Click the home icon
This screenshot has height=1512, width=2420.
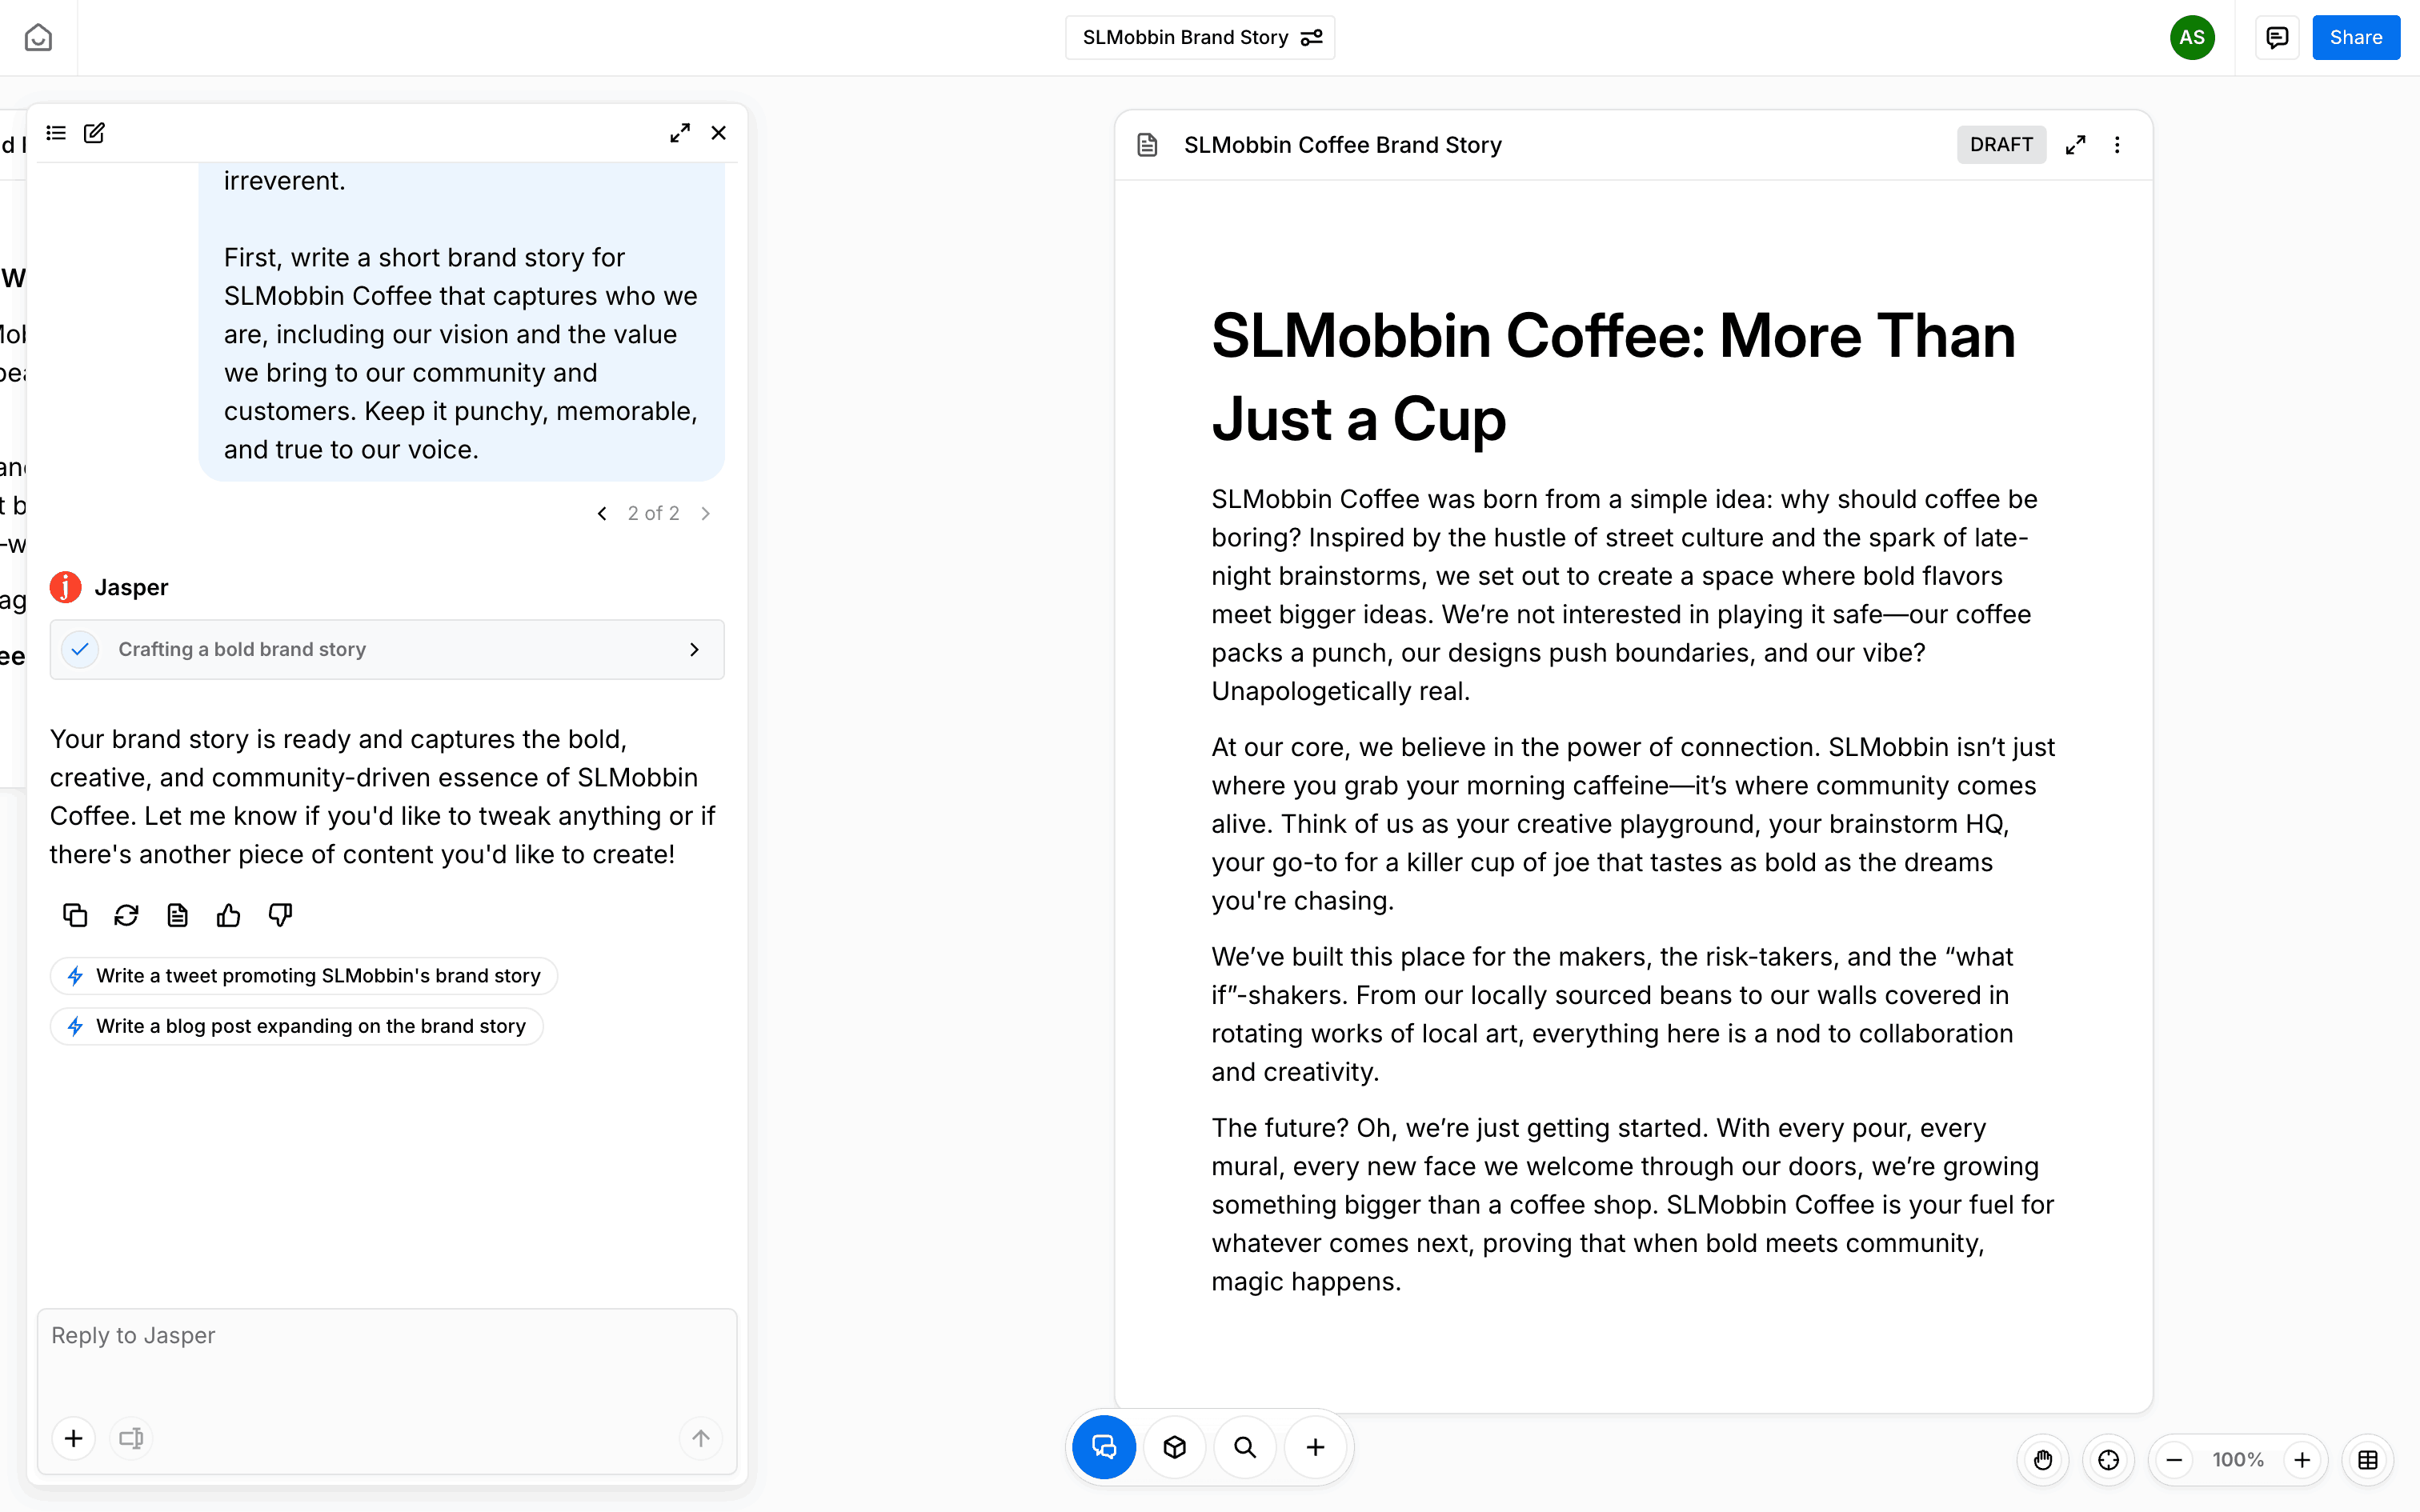(38, 38)
